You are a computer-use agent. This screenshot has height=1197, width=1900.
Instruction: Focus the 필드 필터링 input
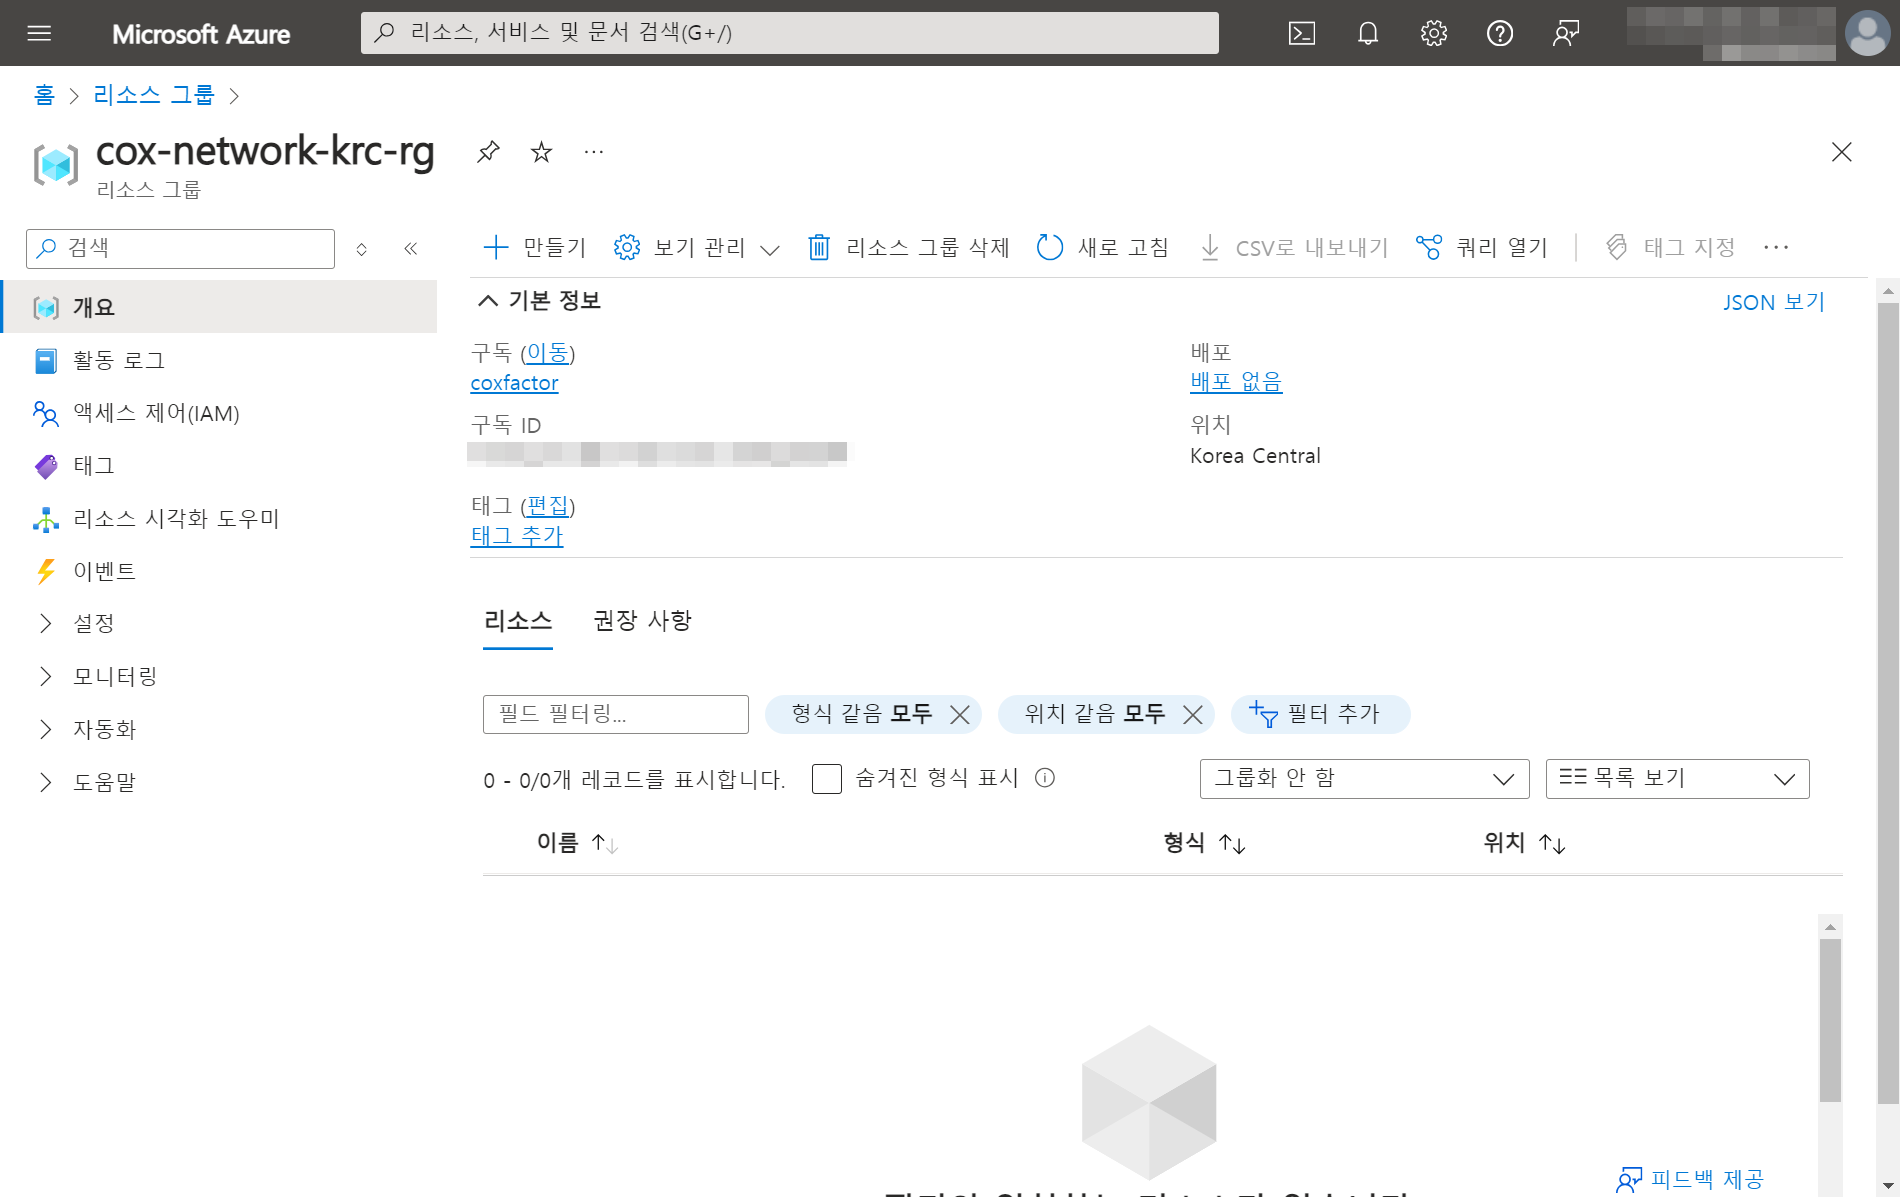point(615,714)
